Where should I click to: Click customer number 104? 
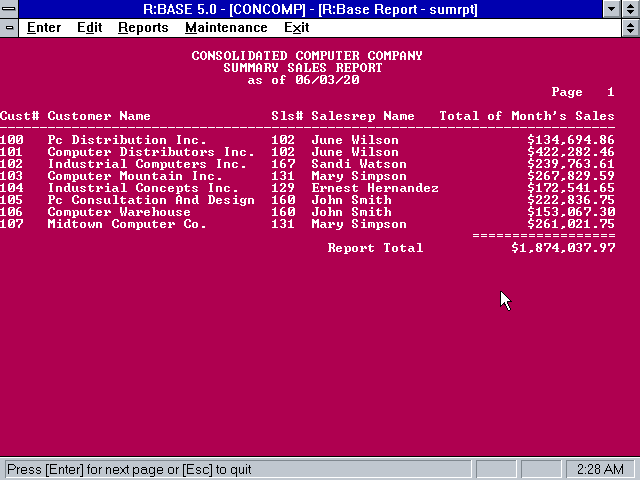click(x=12, y=188)
